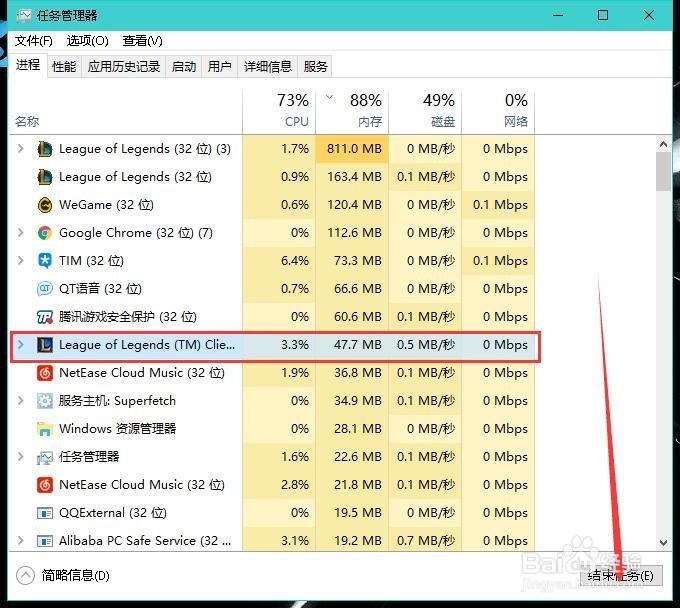This screenshot has height=608, width=680.
Task: Click the Task Manager title bar icon
Action: (x=24, y=16)
